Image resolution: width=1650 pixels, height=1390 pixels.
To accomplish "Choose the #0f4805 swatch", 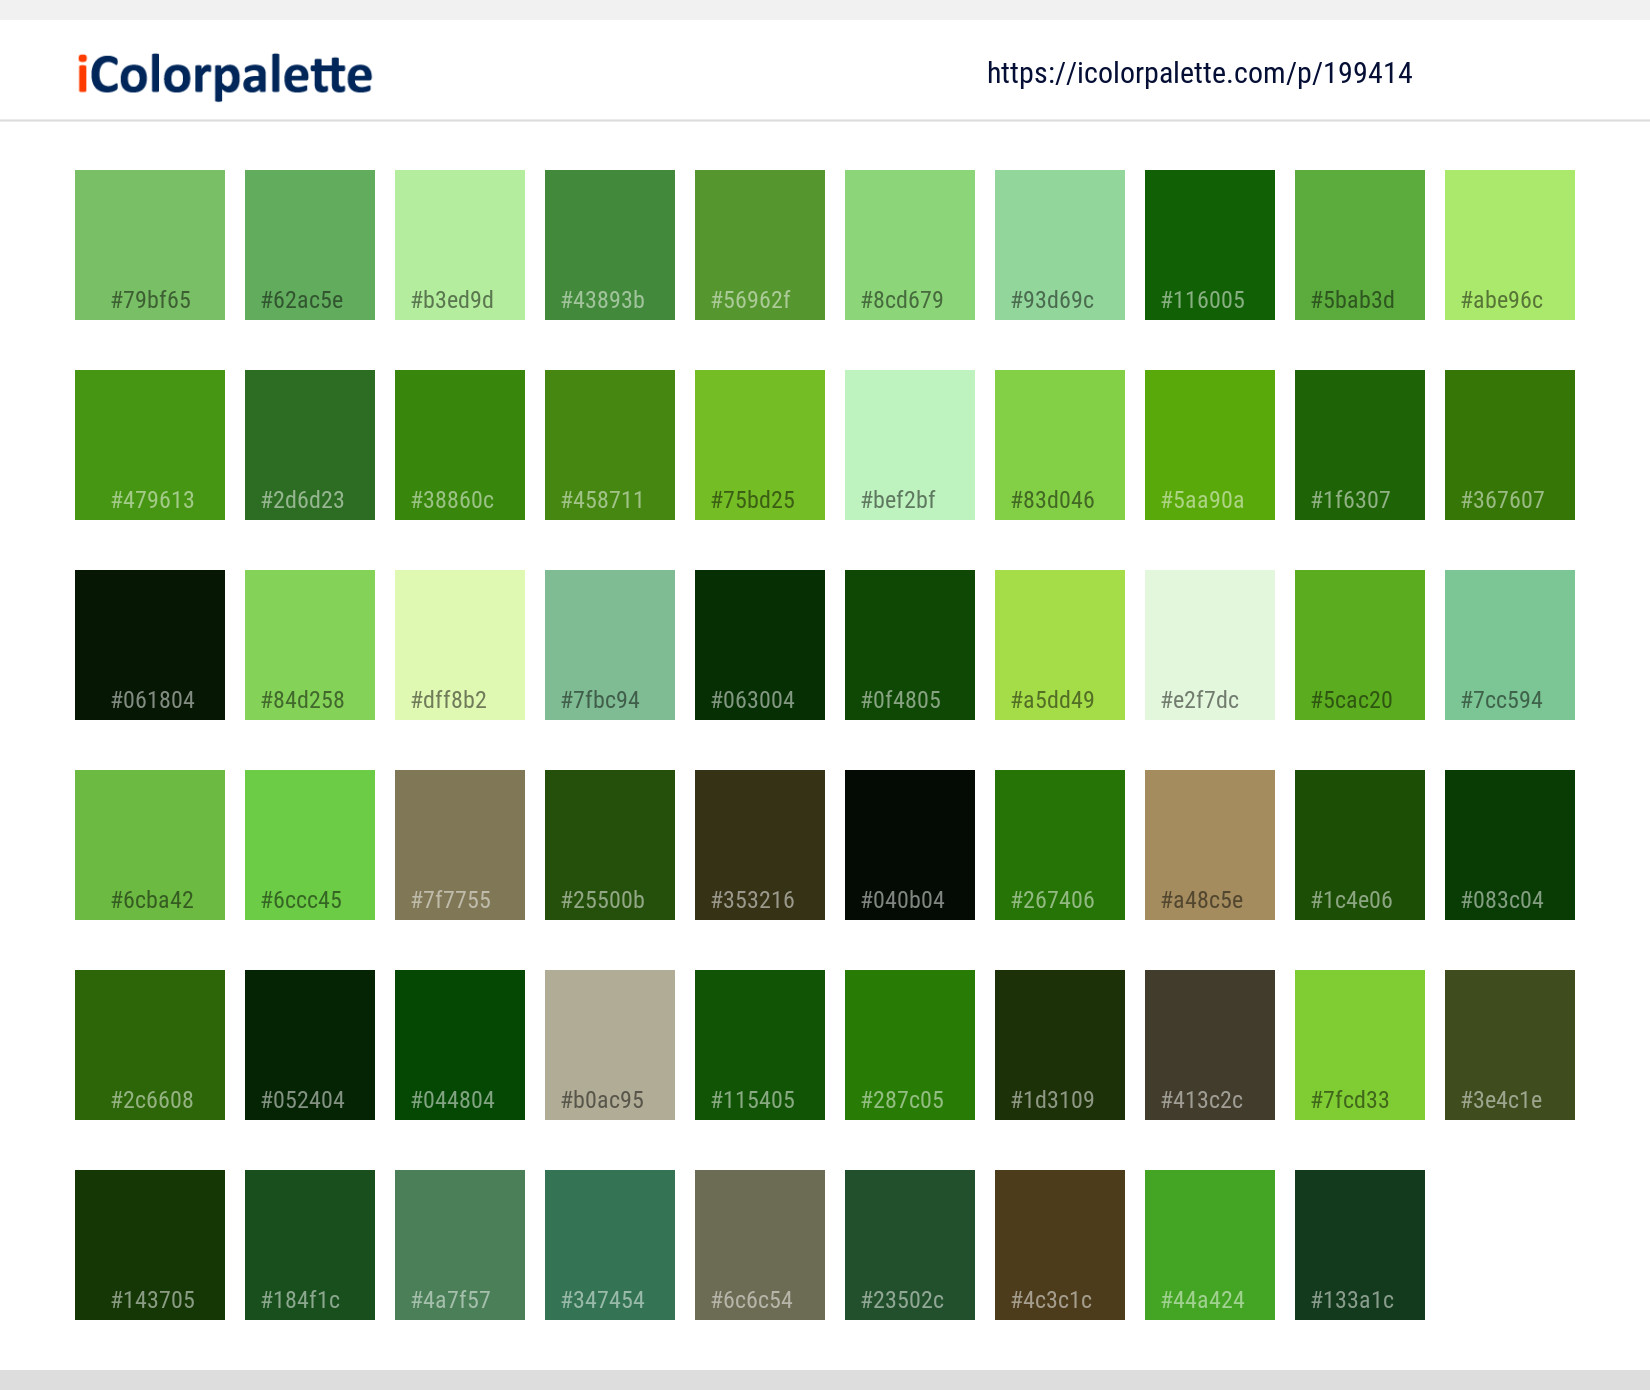I will pos(910,645).
